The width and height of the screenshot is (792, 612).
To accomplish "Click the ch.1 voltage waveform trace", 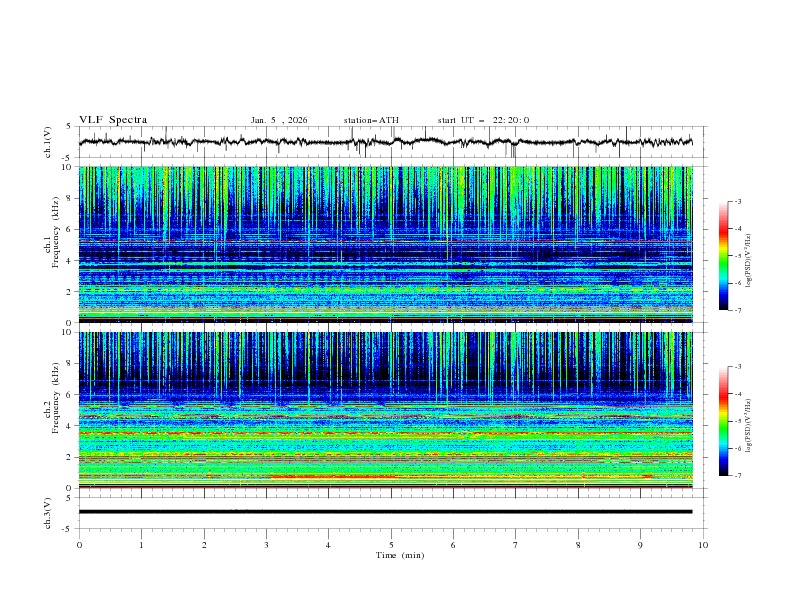I will click(385, 142).
